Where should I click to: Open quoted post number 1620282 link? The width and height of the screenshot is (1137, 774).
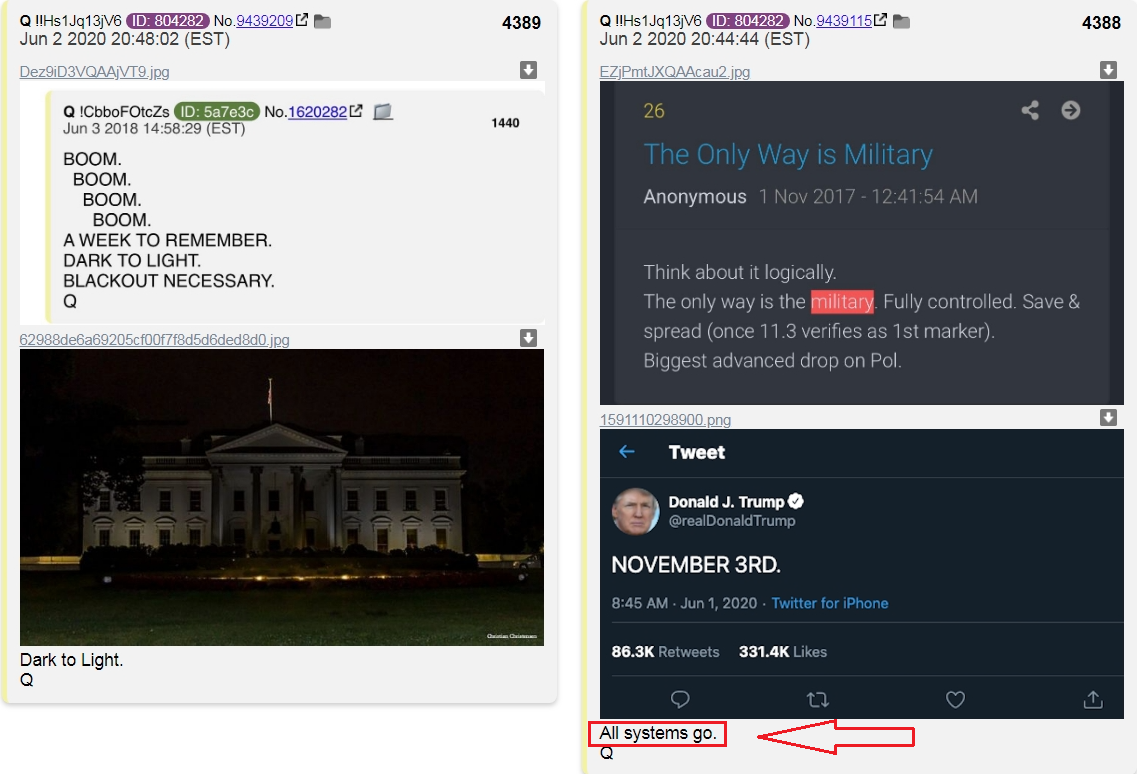point(318,112)
